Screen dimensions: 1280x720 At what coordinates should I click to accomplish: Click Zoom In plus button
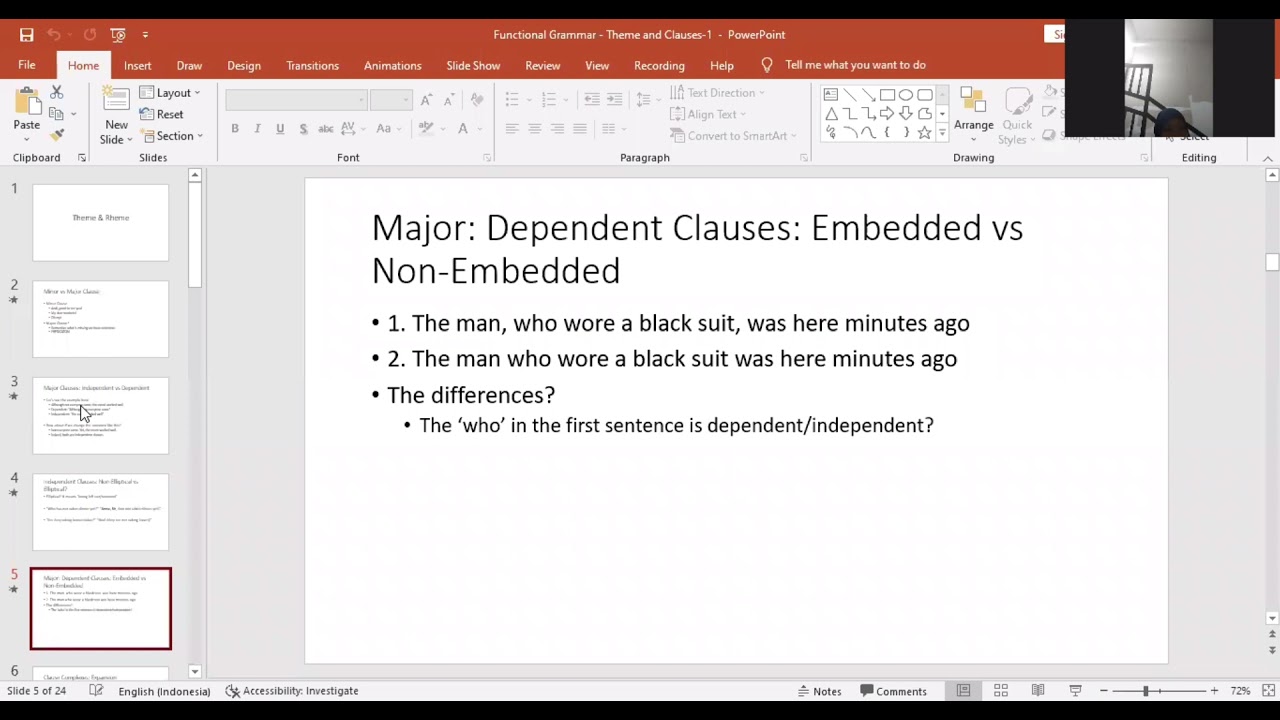tap(1214, 691)
